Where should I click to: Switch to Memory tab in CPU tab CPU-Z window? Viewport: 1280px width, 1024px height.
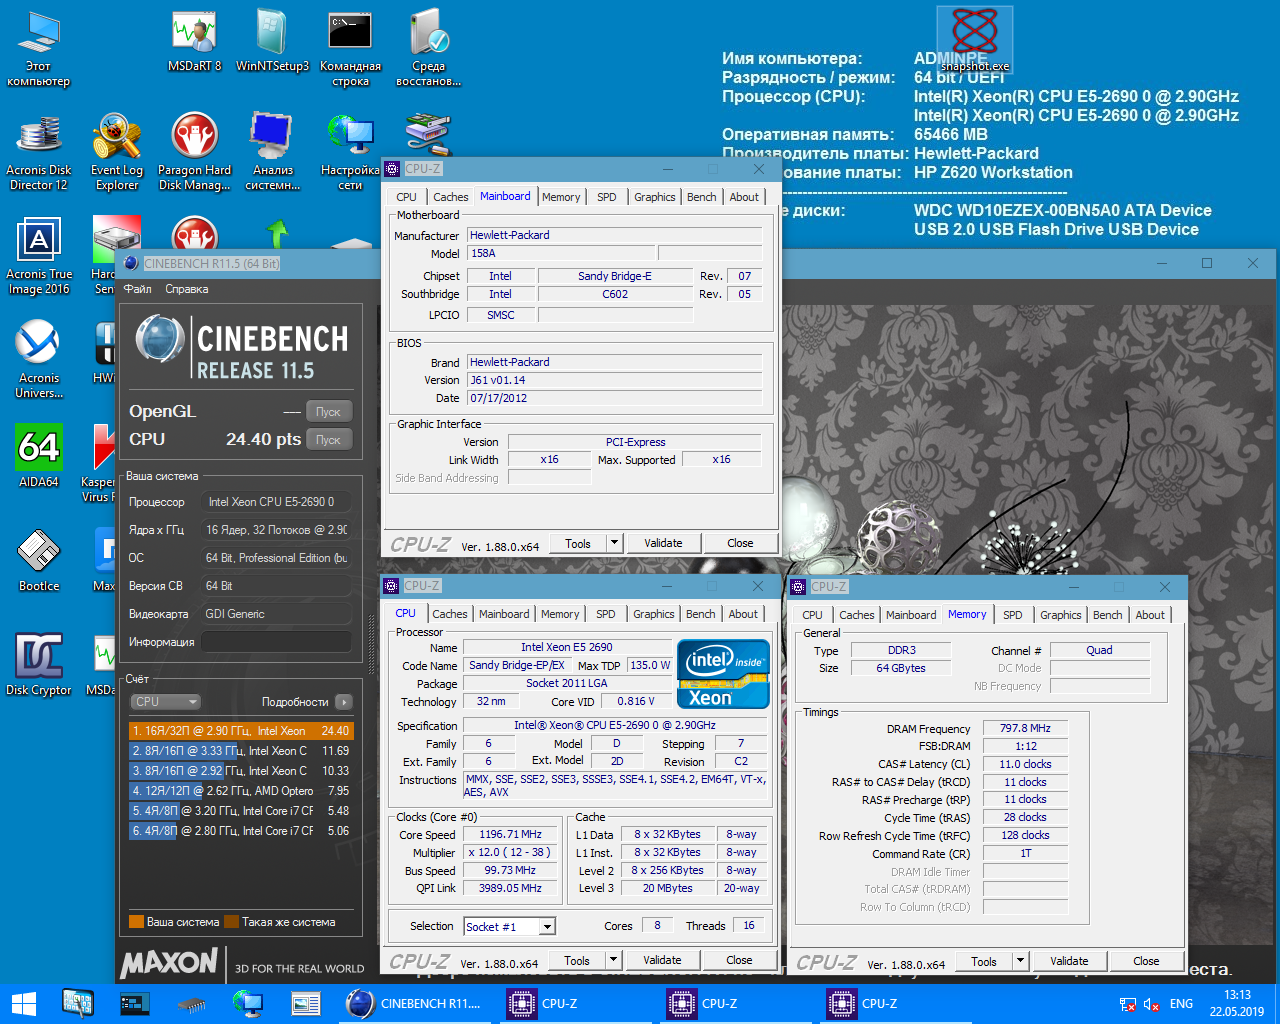pyautogui.click(x=560, y=614)
